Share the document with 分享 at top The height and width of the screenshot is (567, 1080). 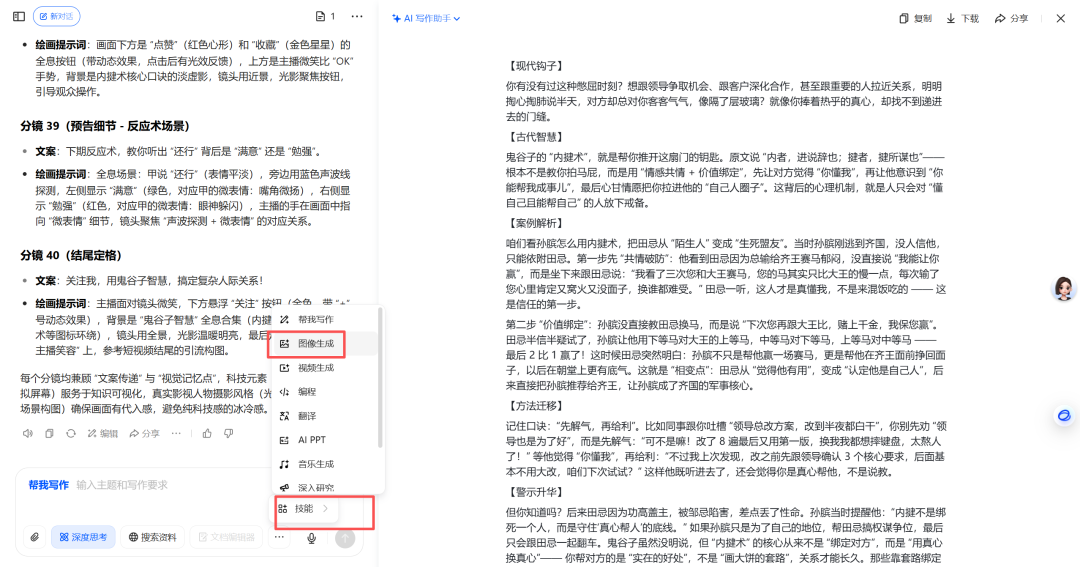coord(1011,19)
